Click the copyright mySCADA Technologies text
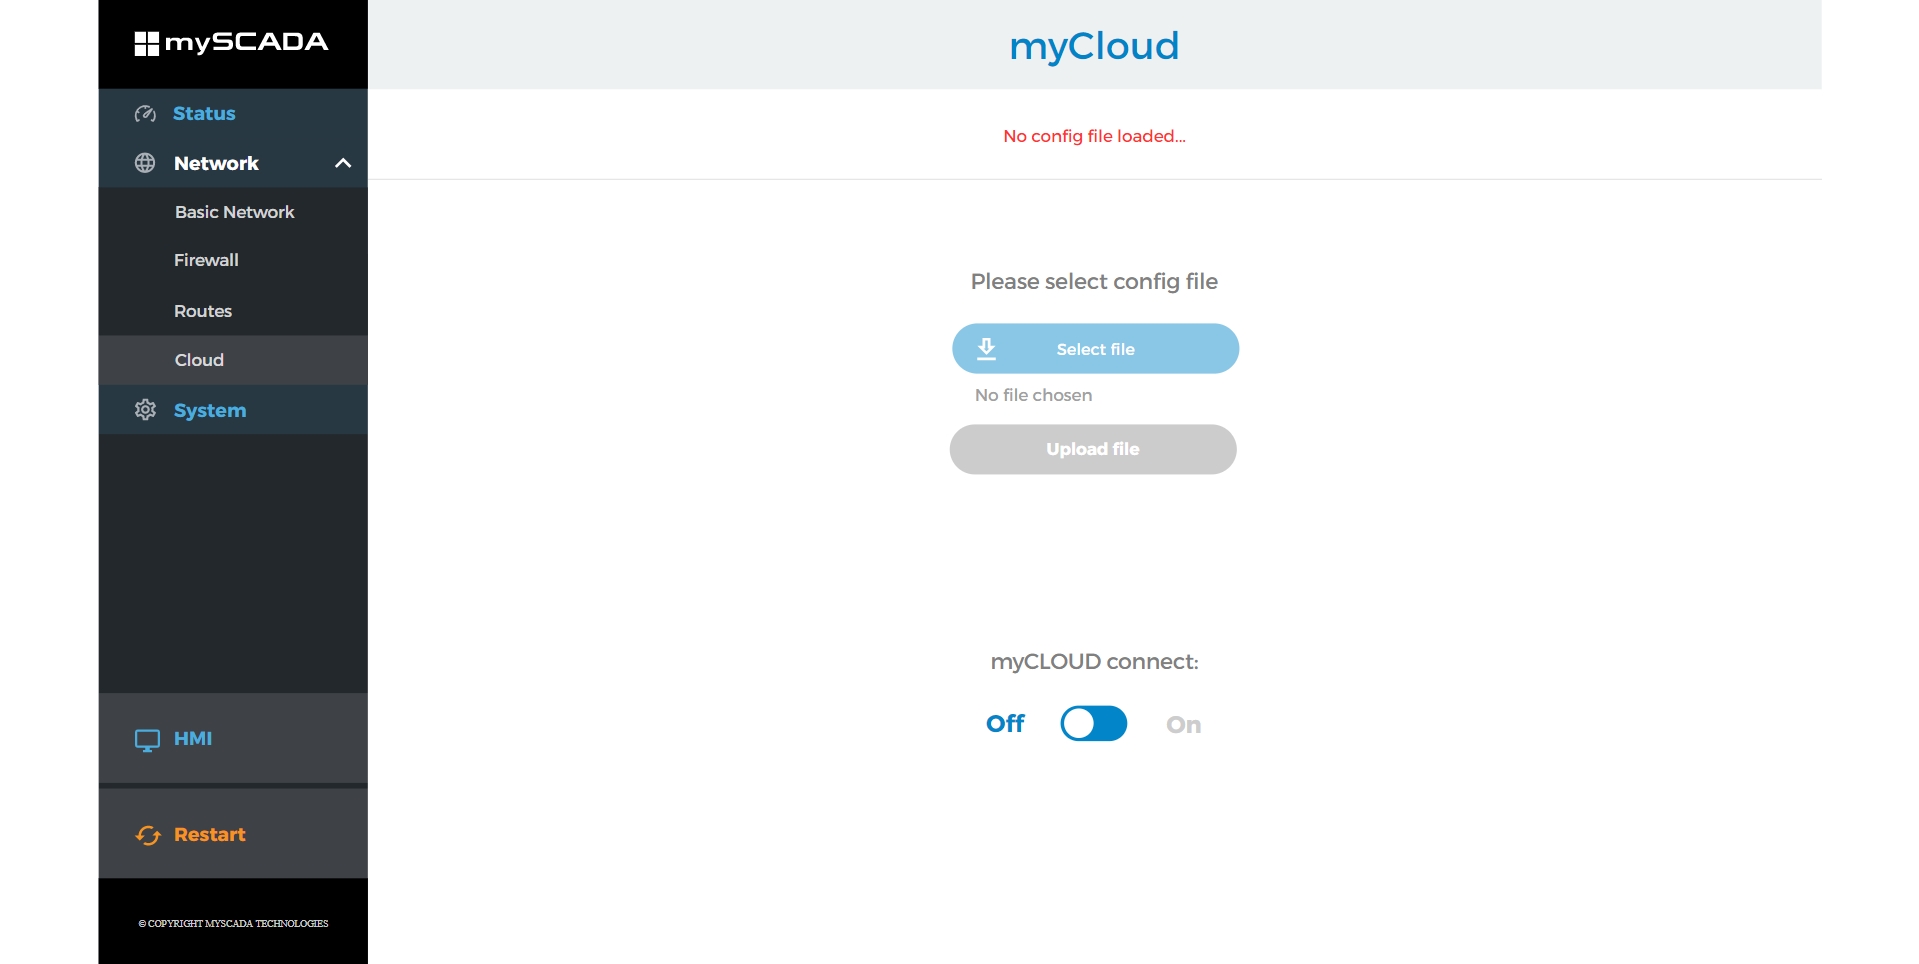Screen dimensions: 1919x964 tap(233, 923)
